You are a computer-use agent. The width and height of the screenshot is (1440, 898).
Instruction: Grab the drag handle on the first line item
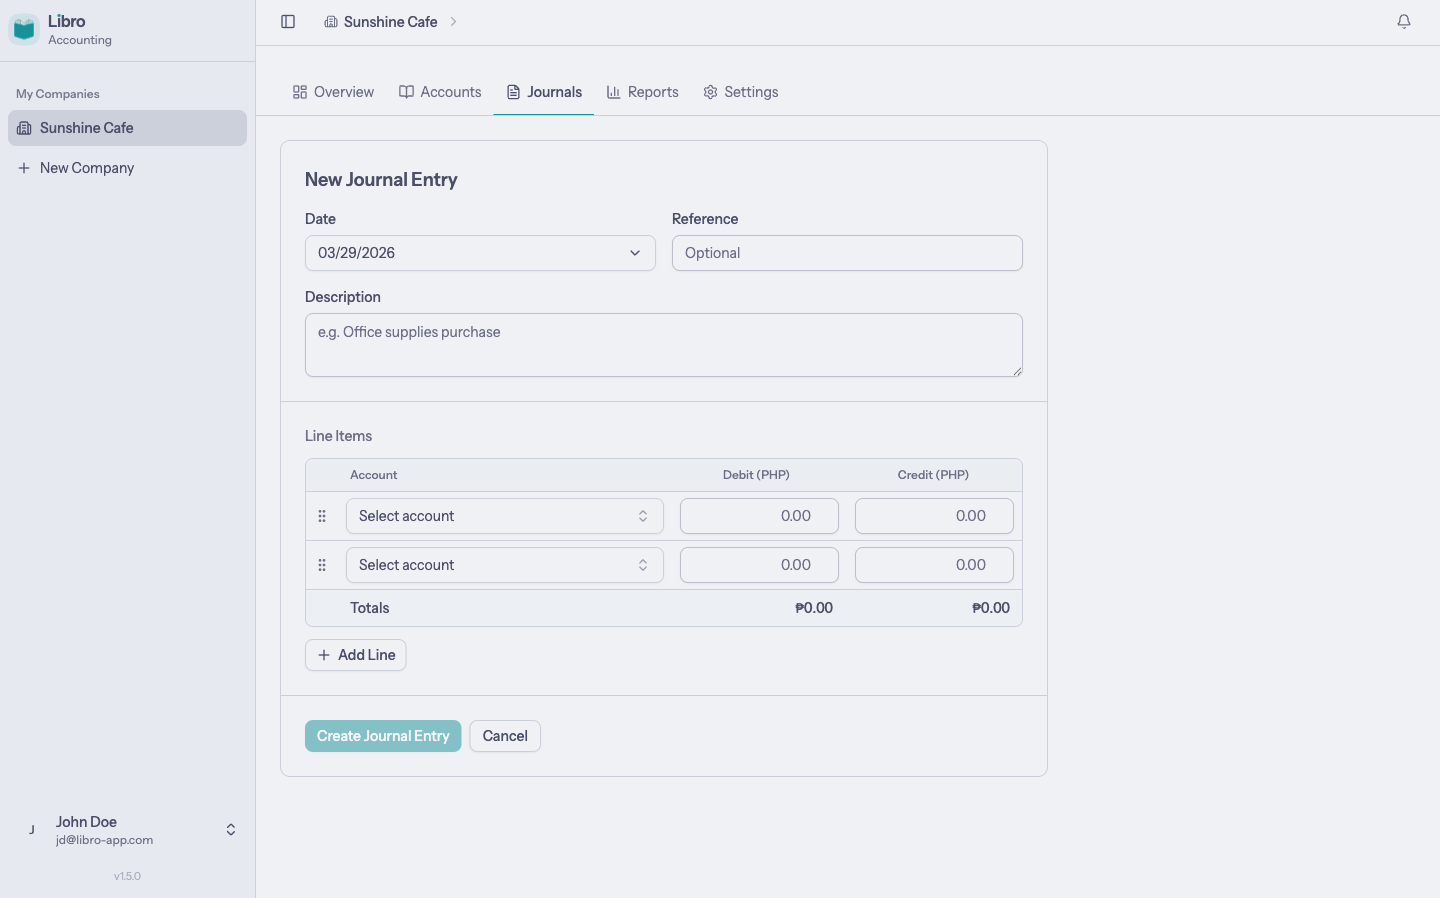pos(322,515)
